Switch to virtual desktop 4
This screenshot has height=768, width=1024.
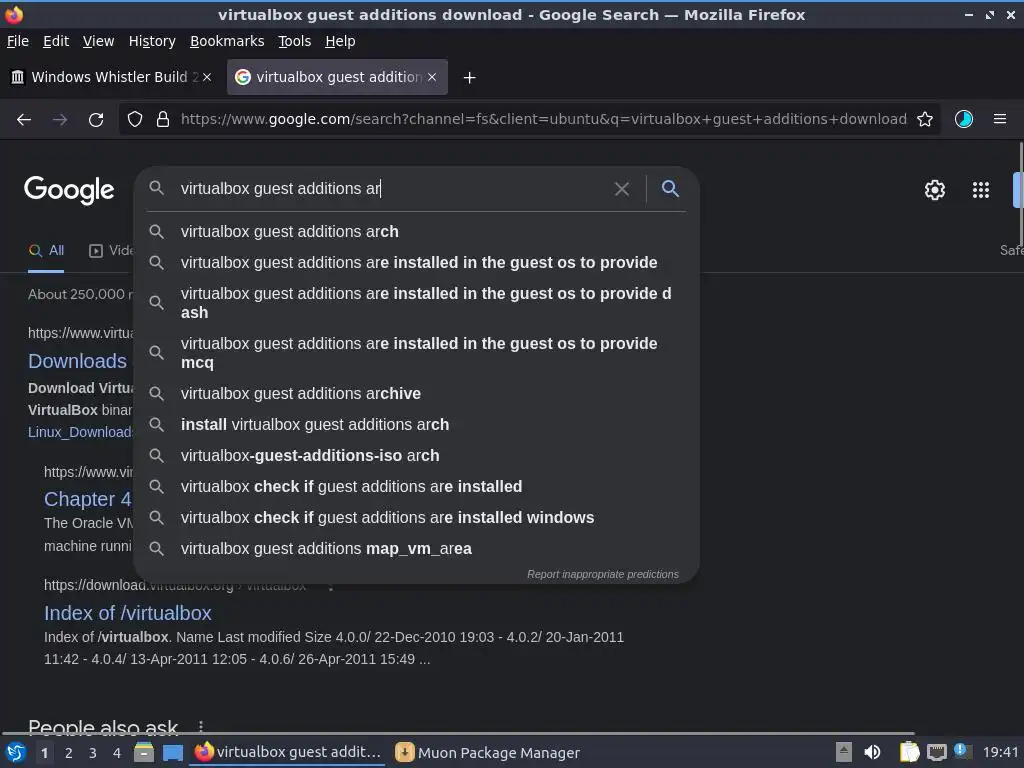click(117, 753)
